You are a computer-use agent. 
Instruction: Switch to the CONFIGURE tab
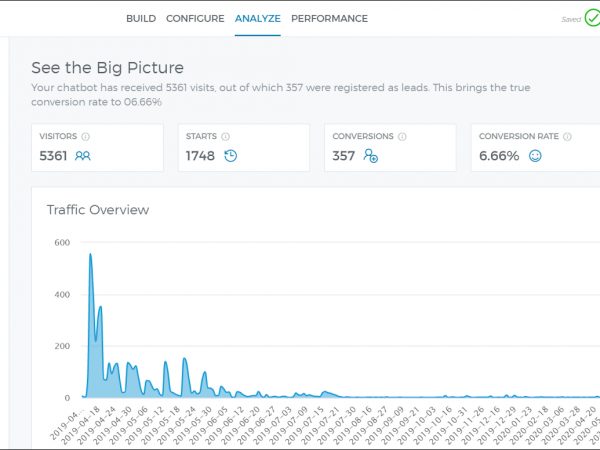pos(195,18)
